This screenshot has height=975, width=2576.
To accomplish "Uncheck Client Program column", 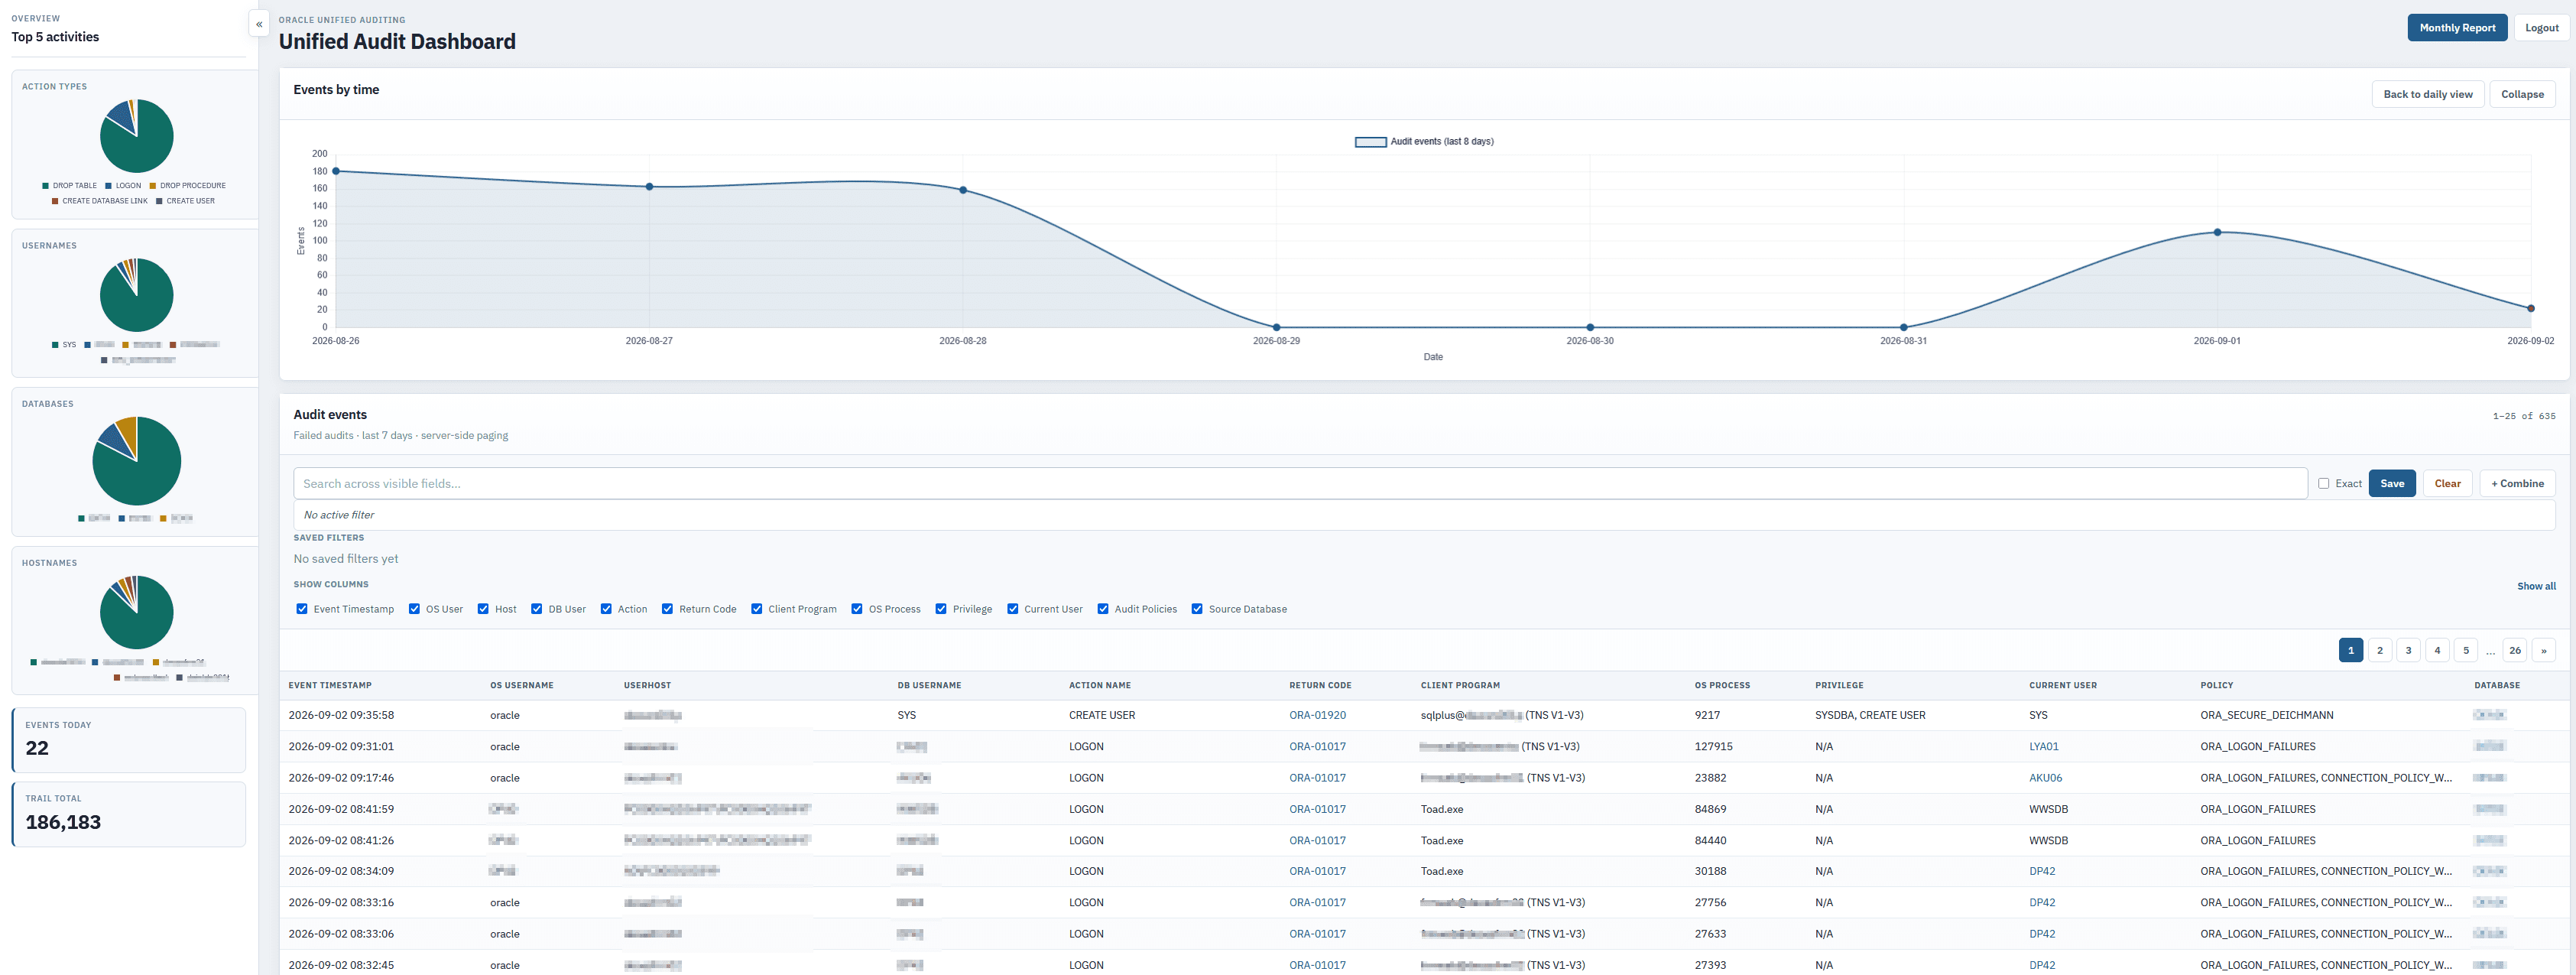I will tap(756, 609).
